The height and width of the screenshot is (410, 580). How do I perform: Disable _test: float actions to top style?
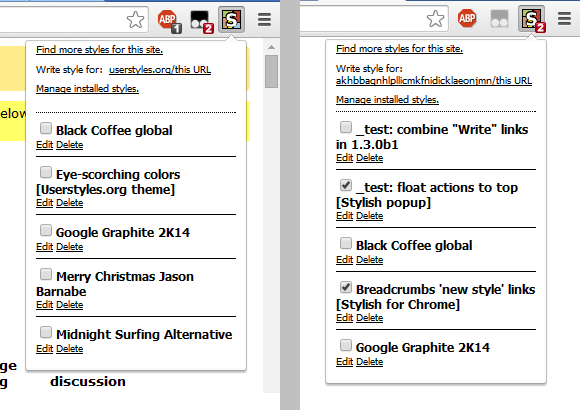click(x=346, y=185)
